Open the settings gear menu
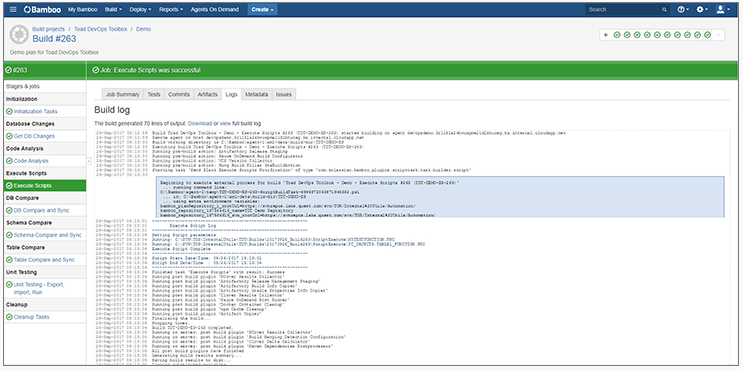Viewport: 743px width, 371px height. tap(702, 9)
